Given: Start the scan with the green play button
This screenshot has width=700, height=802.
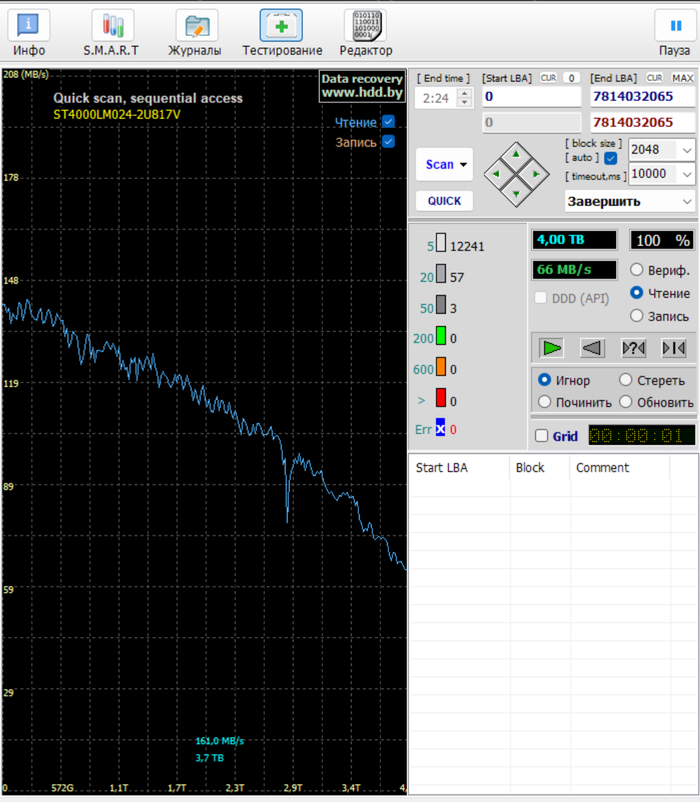Looking at the screenshot, I should 551,348.
